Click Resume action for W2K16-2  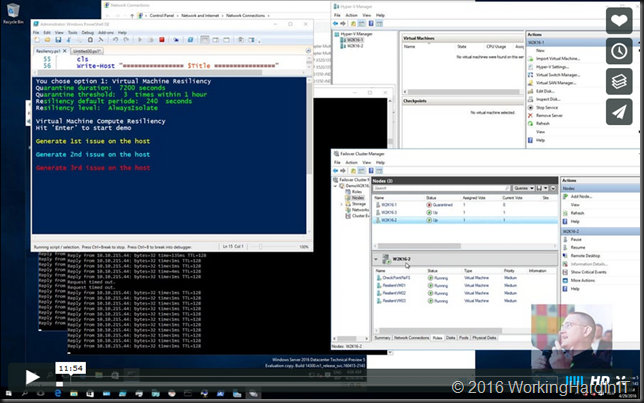577,247
